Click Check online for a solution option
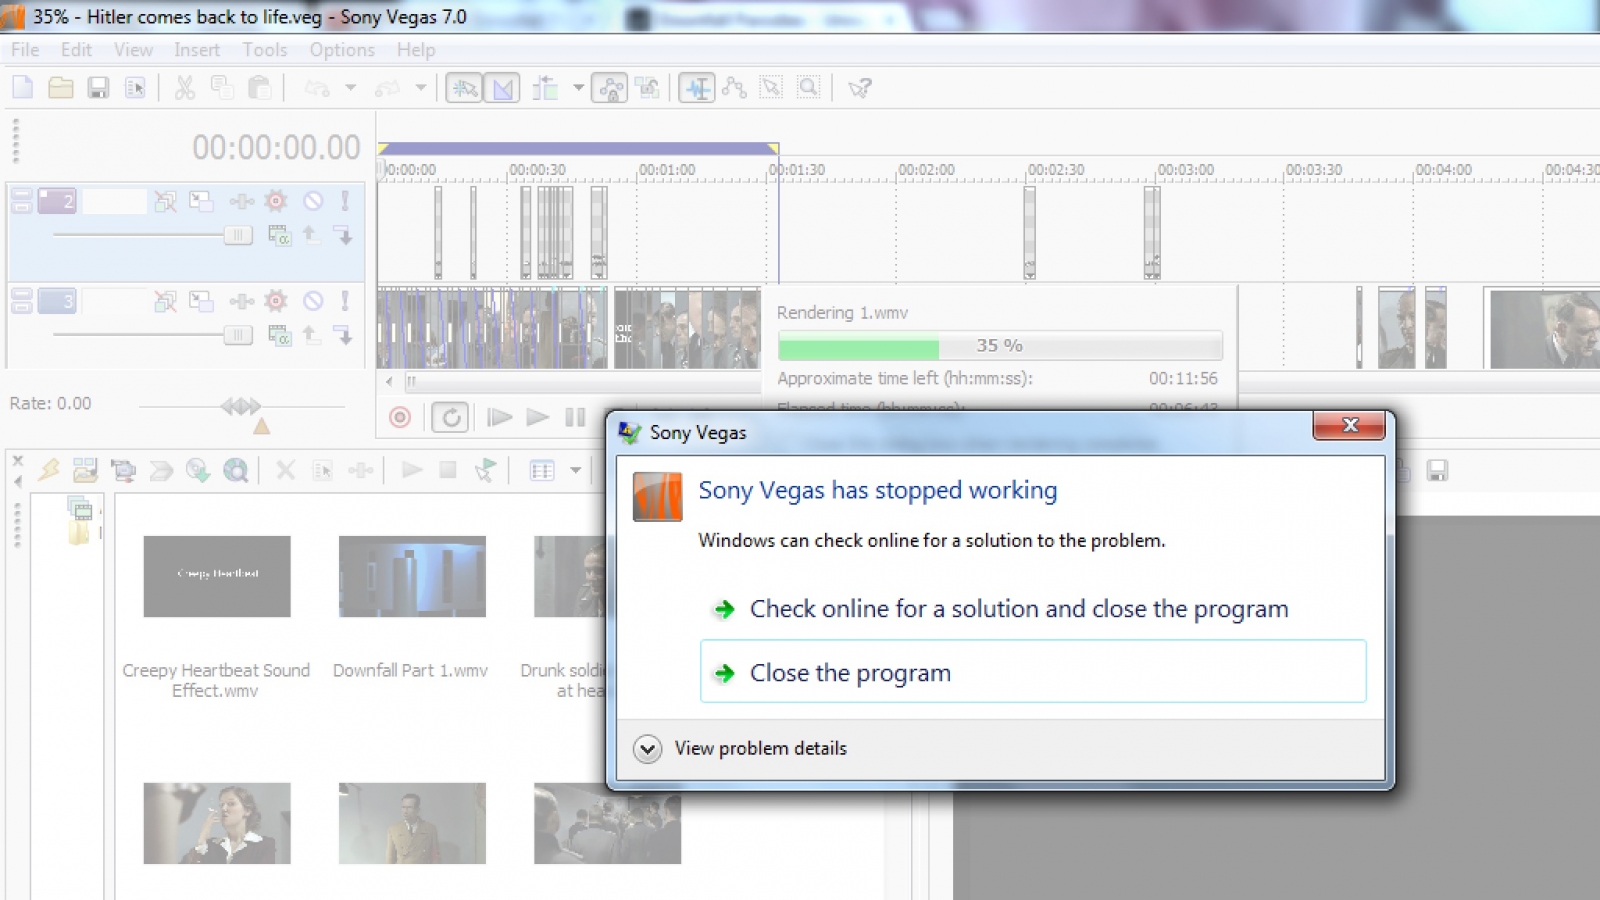1600x900 pixels. (x=1018, y=609)
